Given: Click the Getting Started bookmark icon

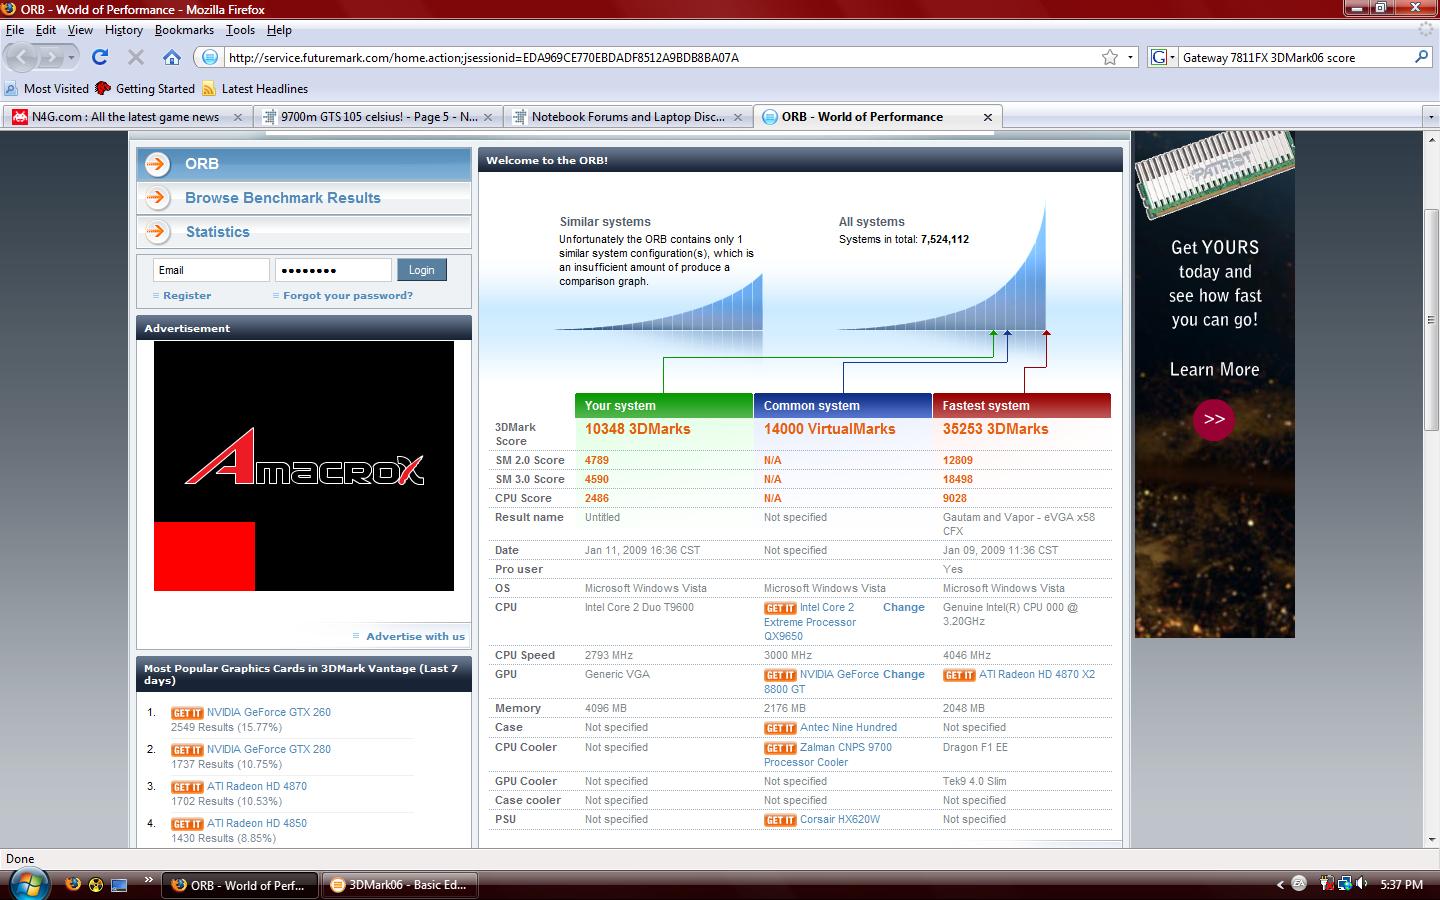Looking at the screenshot, I should pos(103,89).
